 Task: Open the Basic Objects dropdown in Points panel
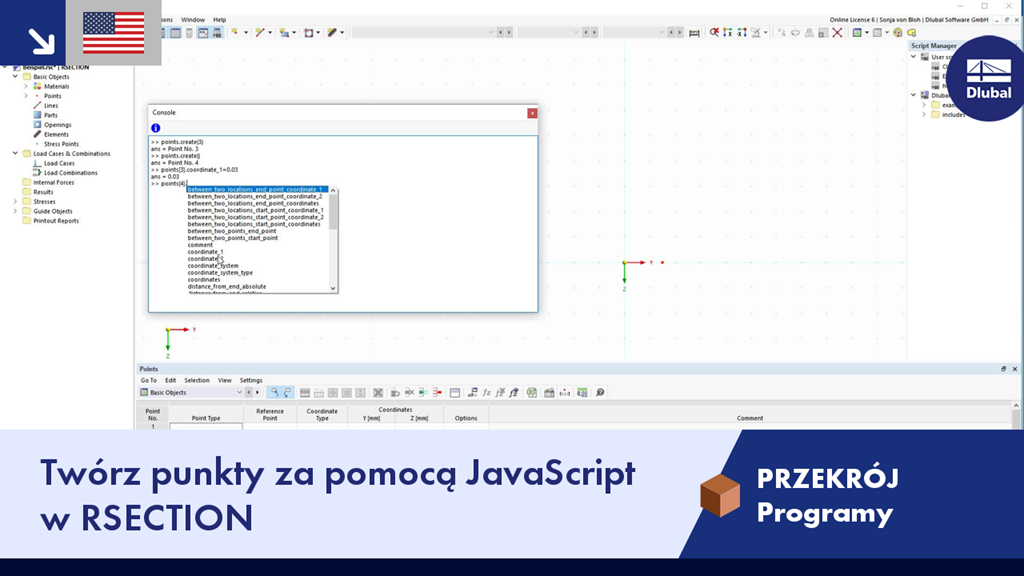click(191, 392)
